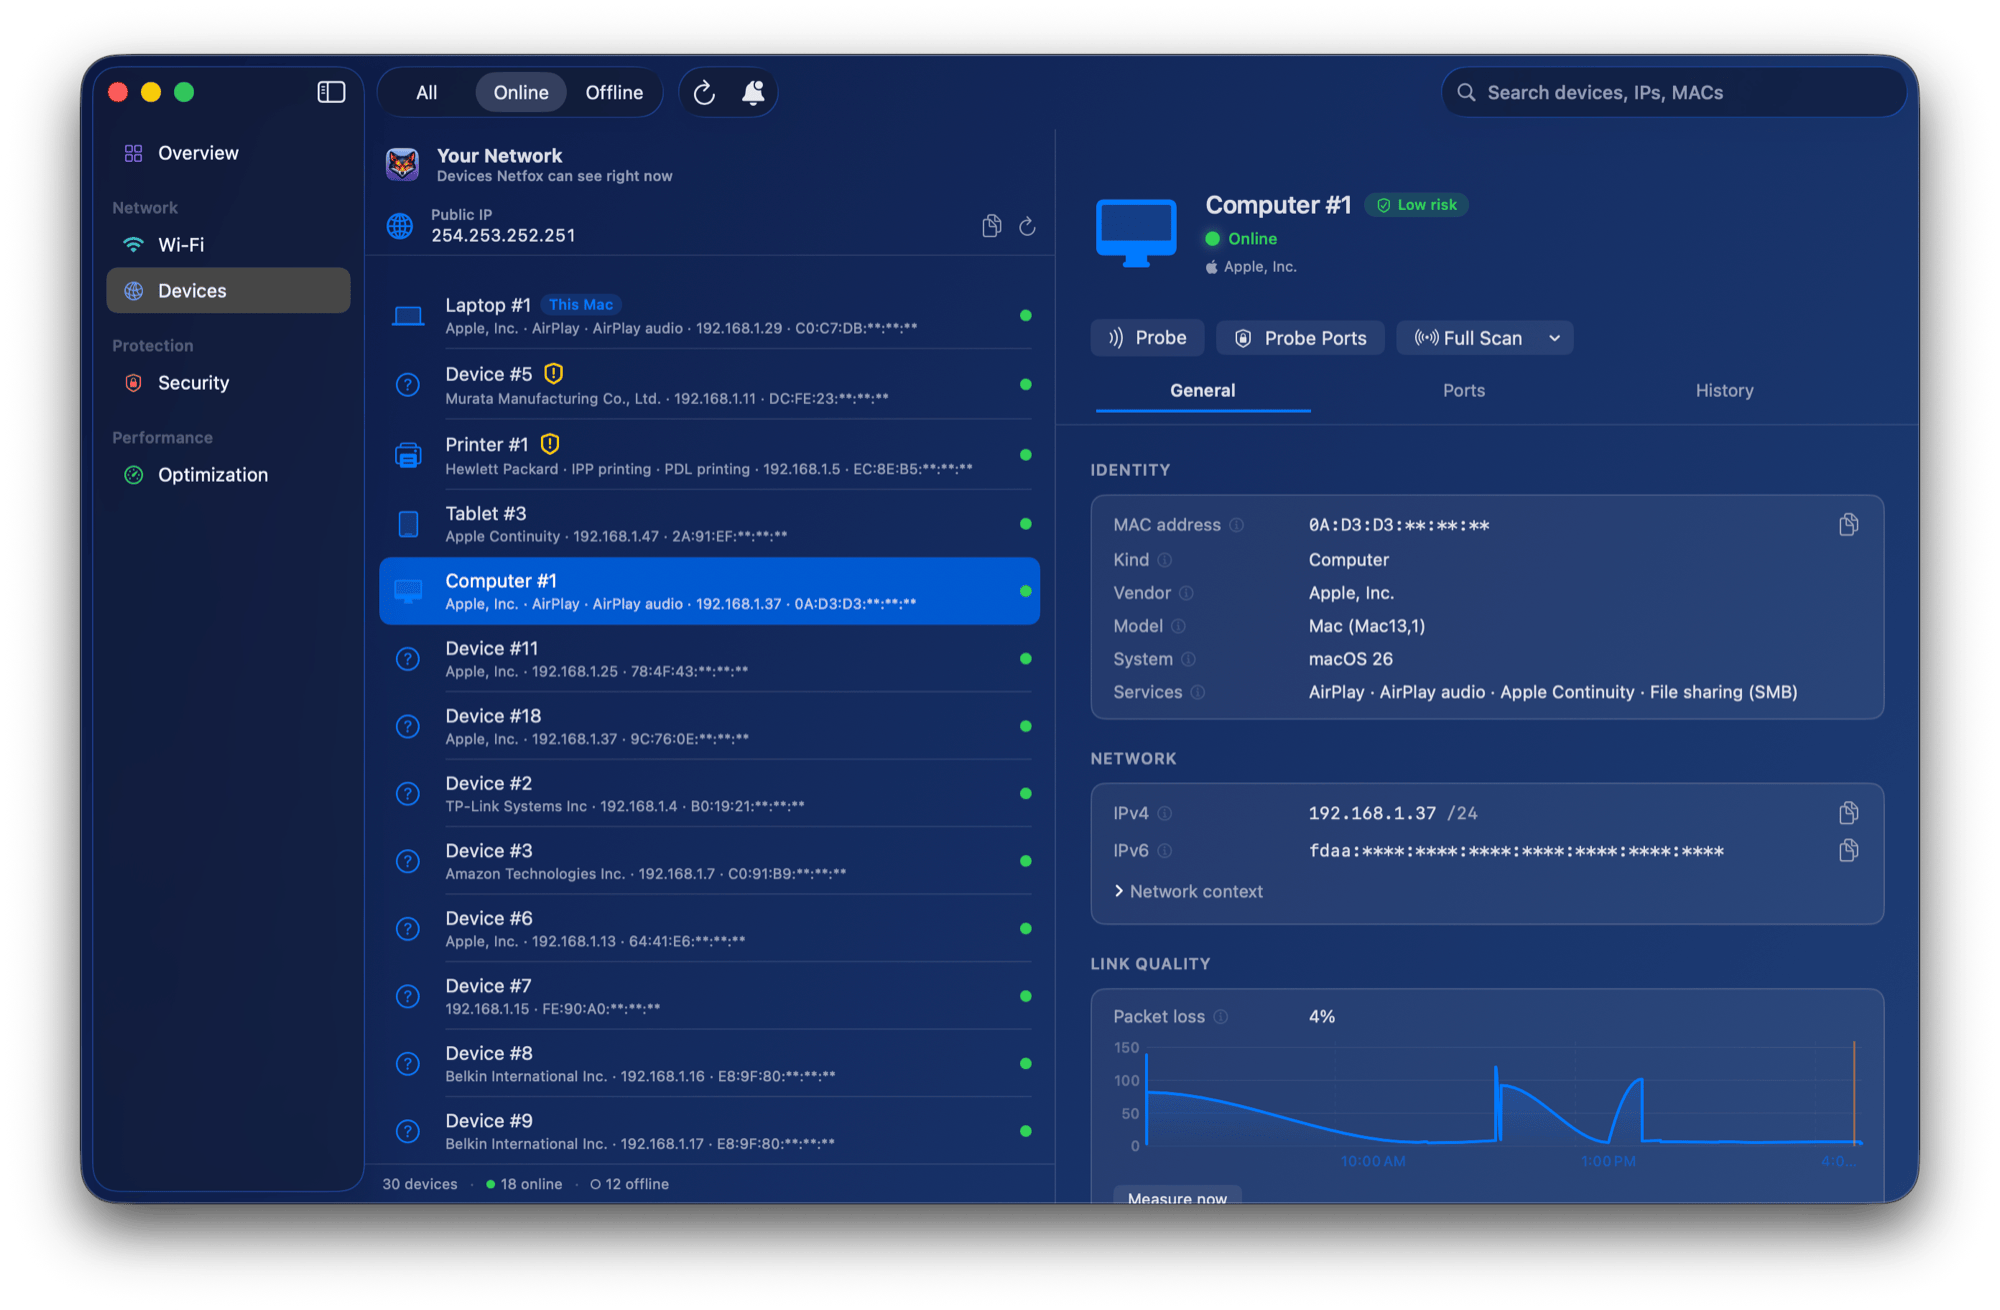The width and height of the screenshot is (2000, 1310).
Task: Select the Online filter
Action: coord(521,93)
